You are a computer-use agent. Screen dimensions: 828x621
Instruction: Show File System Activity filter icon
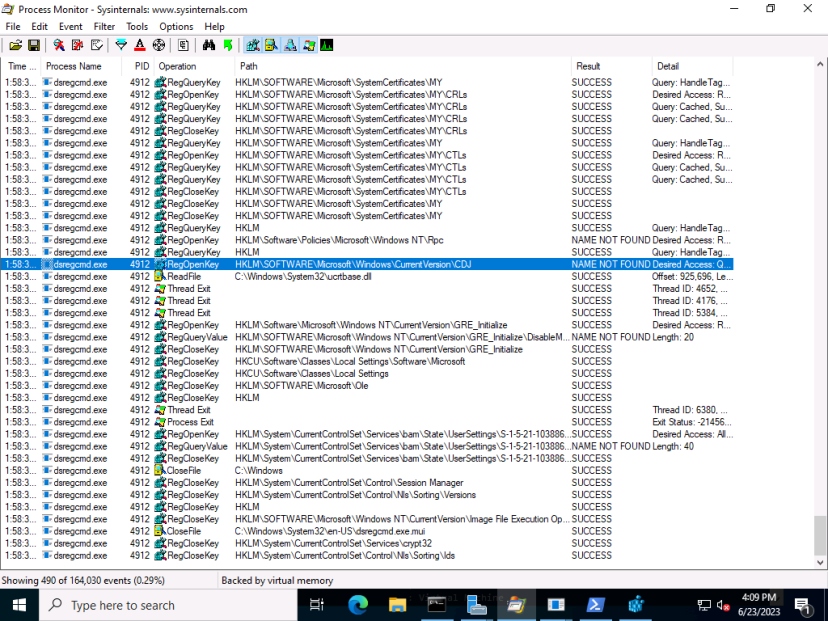point(273,45)
